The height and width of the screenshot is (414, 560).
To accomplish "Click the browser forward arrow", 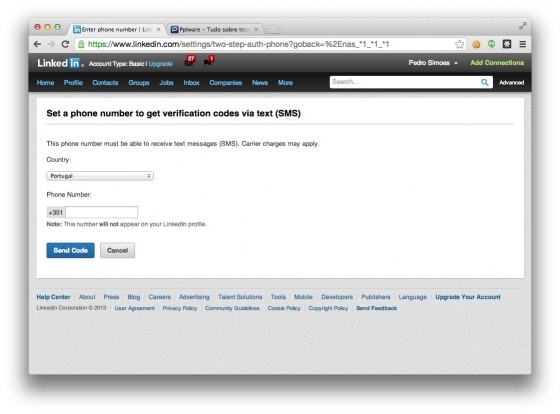I will [51, 44].
